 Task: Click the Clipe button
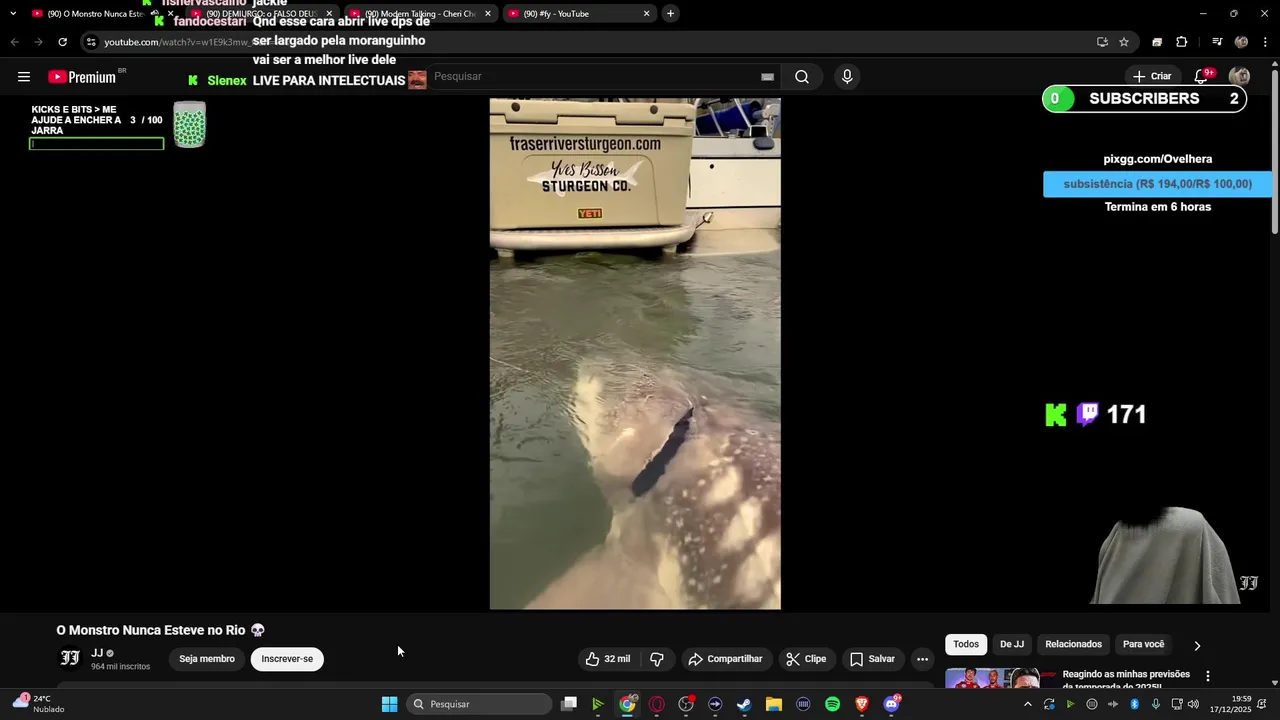[x=806, y=659]
